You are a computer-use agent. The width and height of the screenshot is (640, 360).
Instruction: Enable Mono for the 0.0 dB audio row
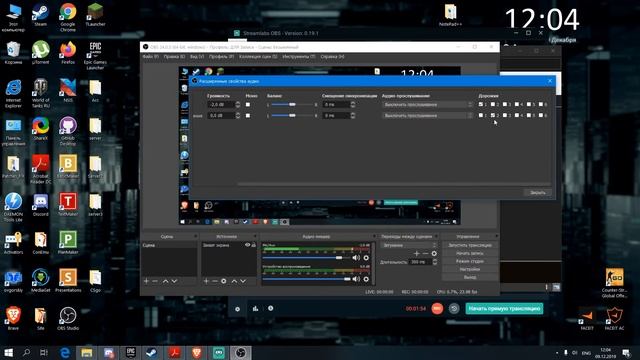click(x=248, y=116)
